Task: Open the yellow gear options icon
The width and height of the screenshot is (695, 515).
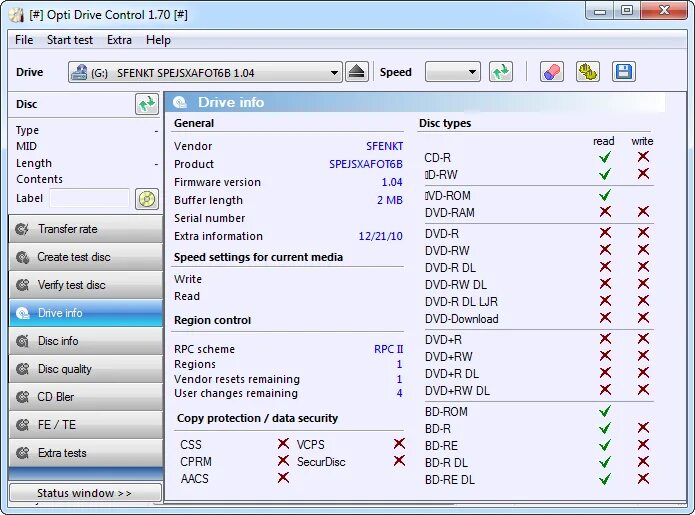Action: coord(588,72)
